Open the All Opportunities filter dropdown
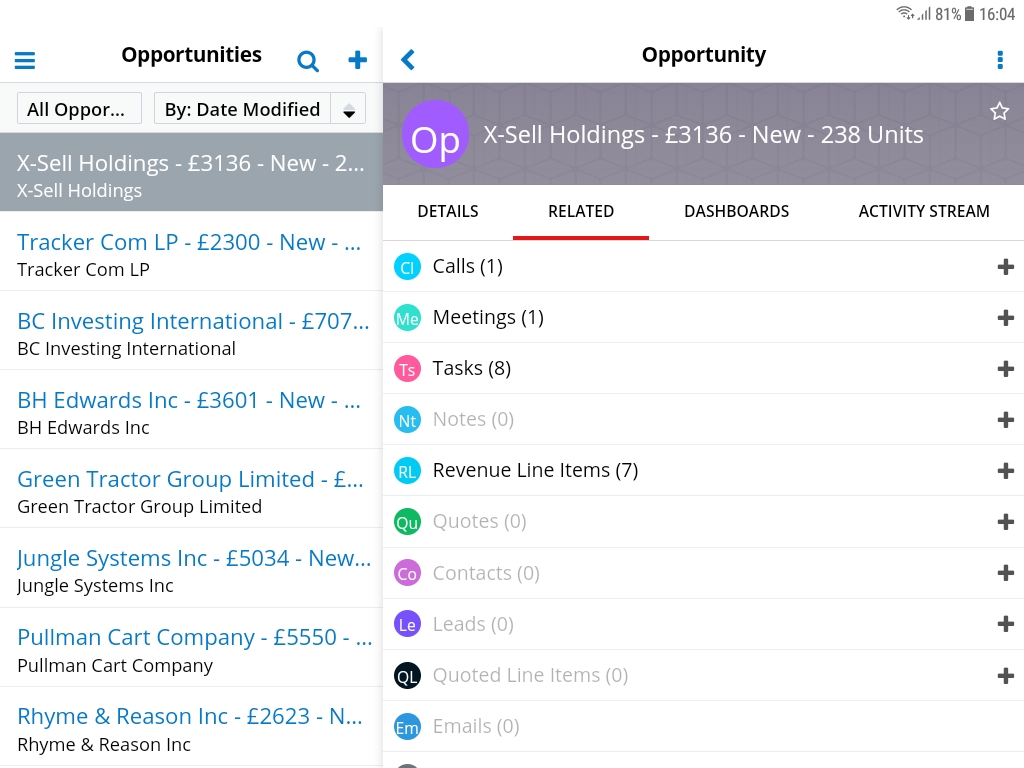This screenshot has height=768, width=1024. pyautogui.click(x=79, y=109)
